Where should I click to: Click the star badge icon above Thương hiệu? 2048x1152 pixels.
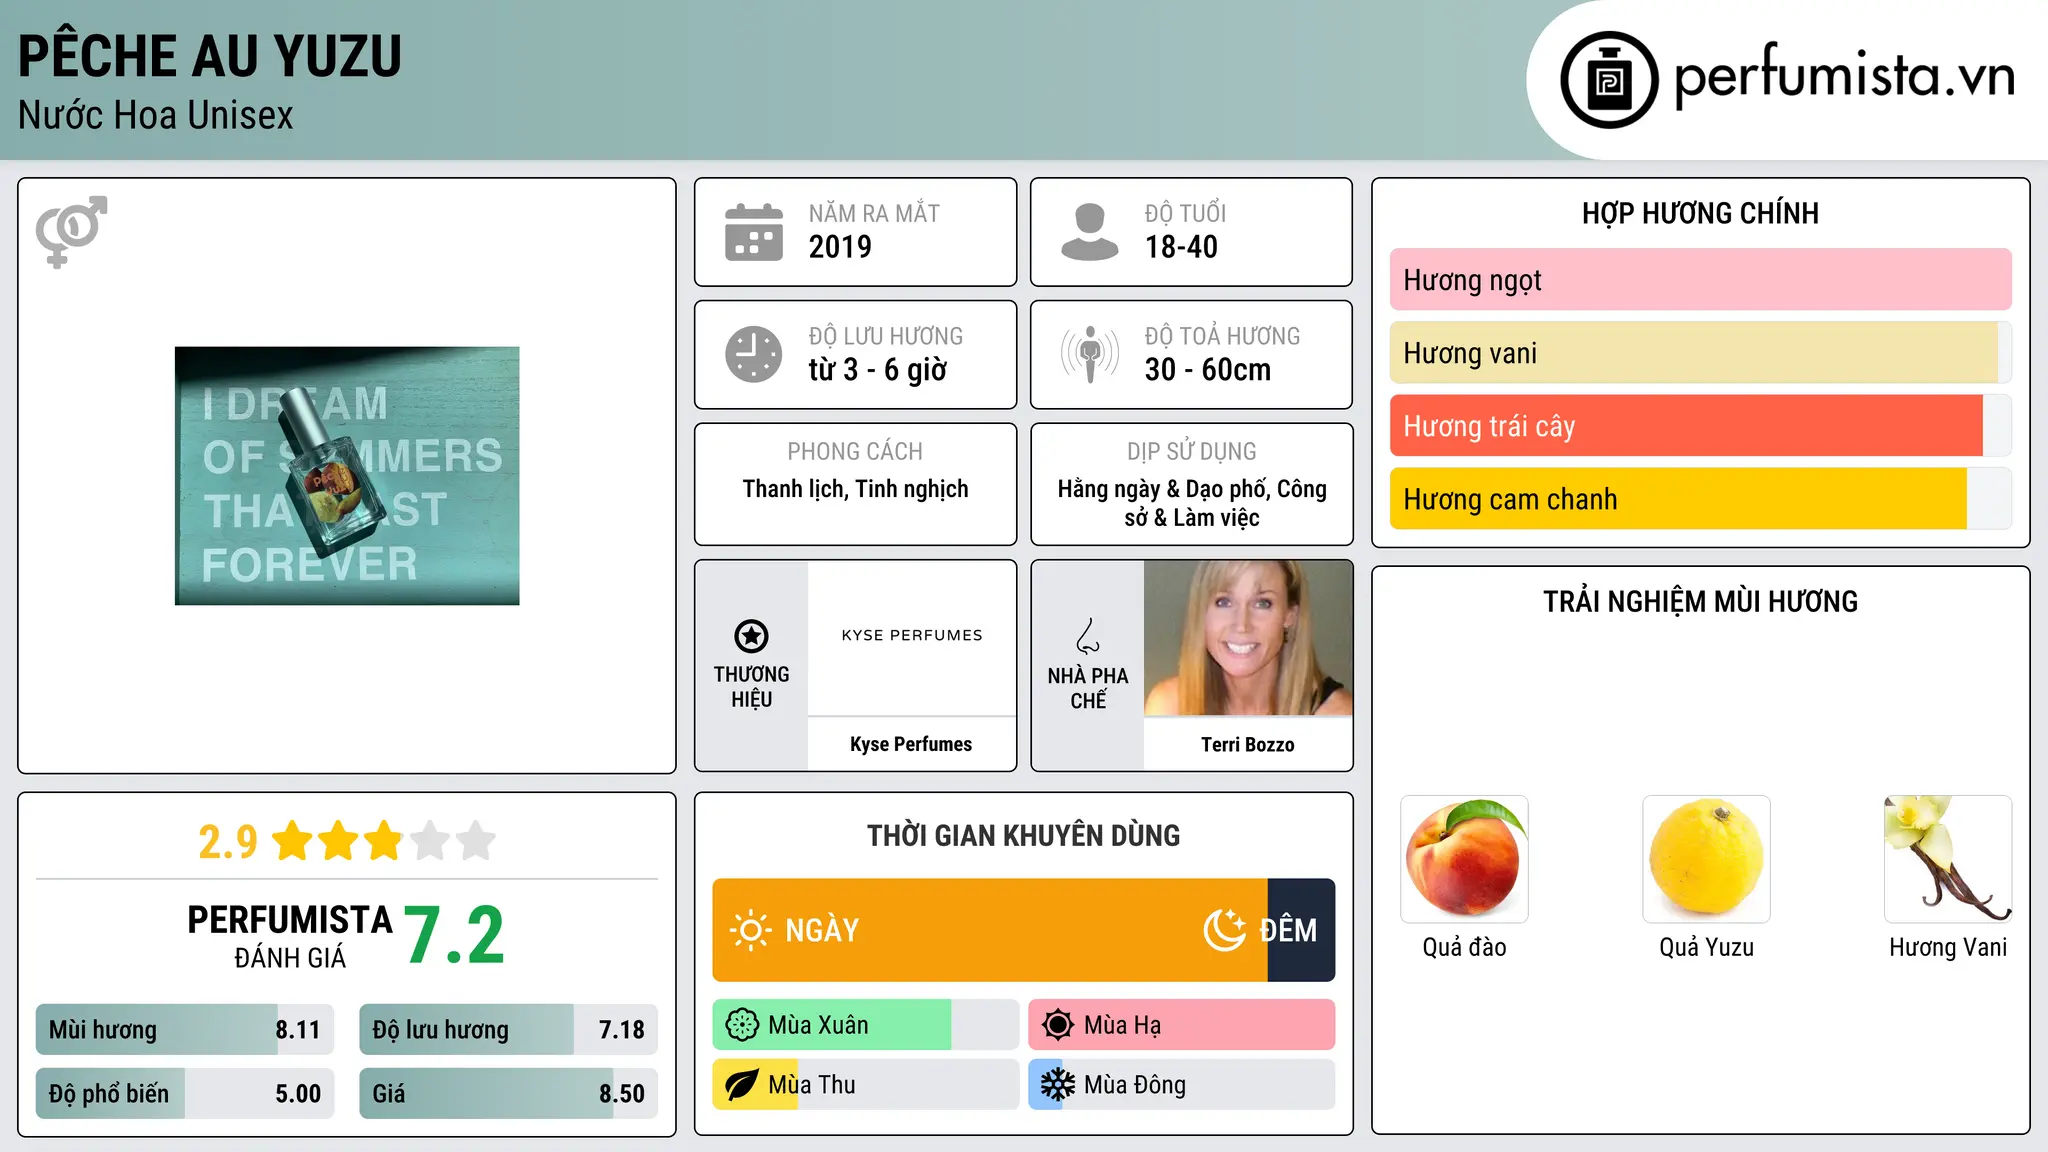point(751,636)
